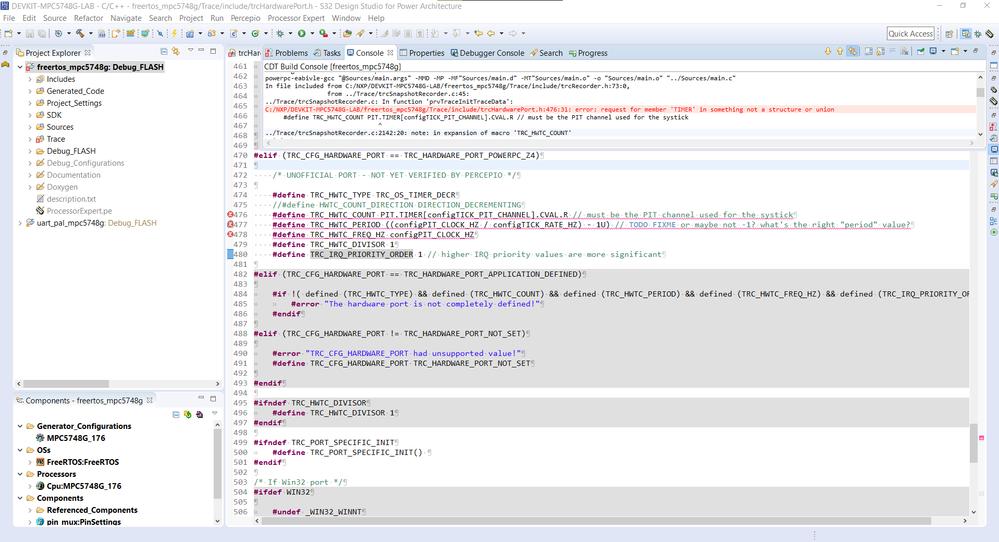Viewport: 999px width, 542px height.
Task: Click Components view vertical scrollbar
Action: coord(217,471)
